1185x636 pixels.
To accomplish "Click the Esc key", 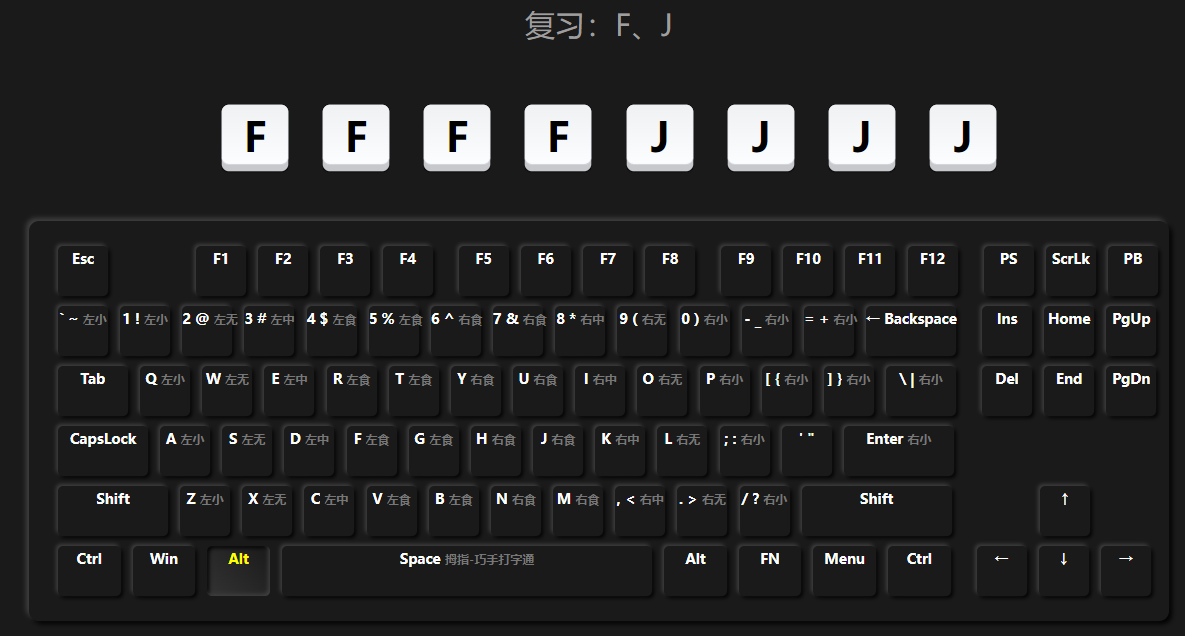I will click(x=83, y=269).
